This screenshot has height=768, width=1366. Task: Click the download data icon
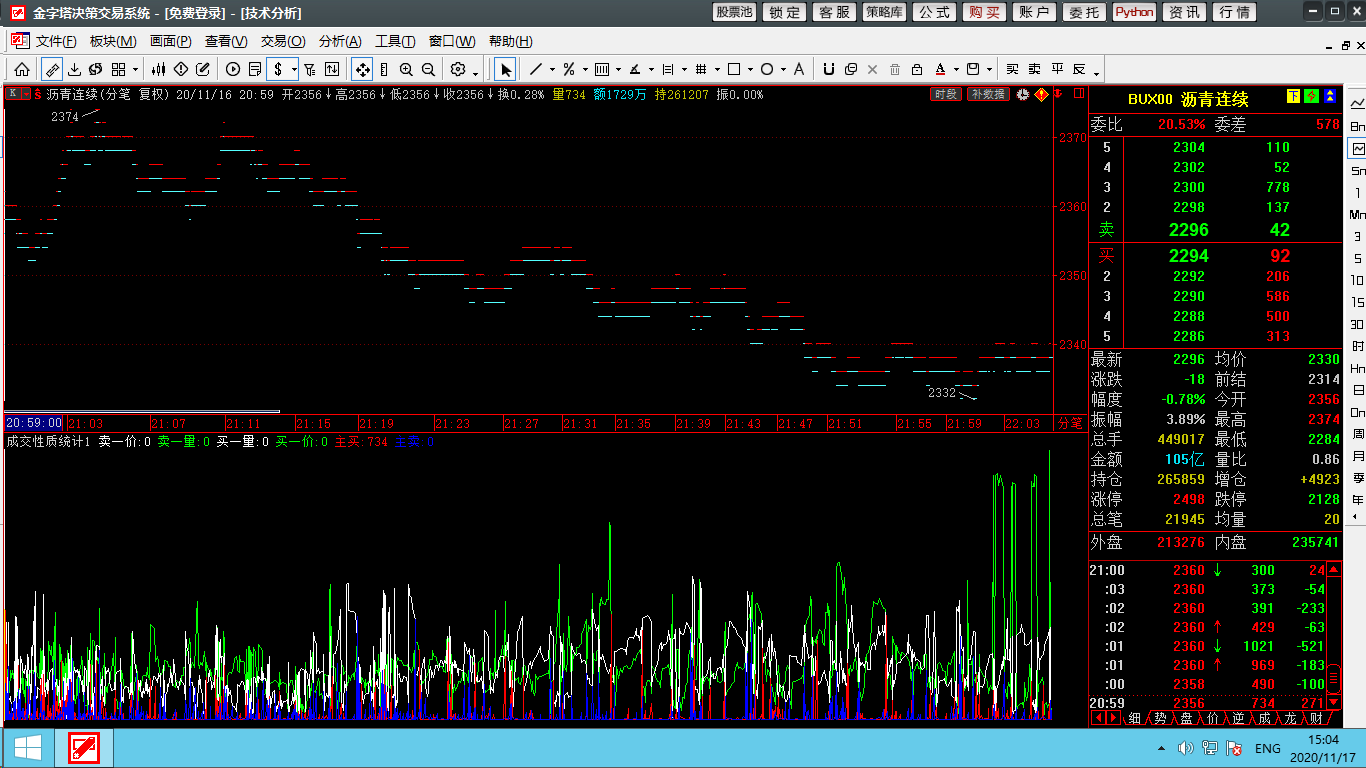click(x=74, y=69)
